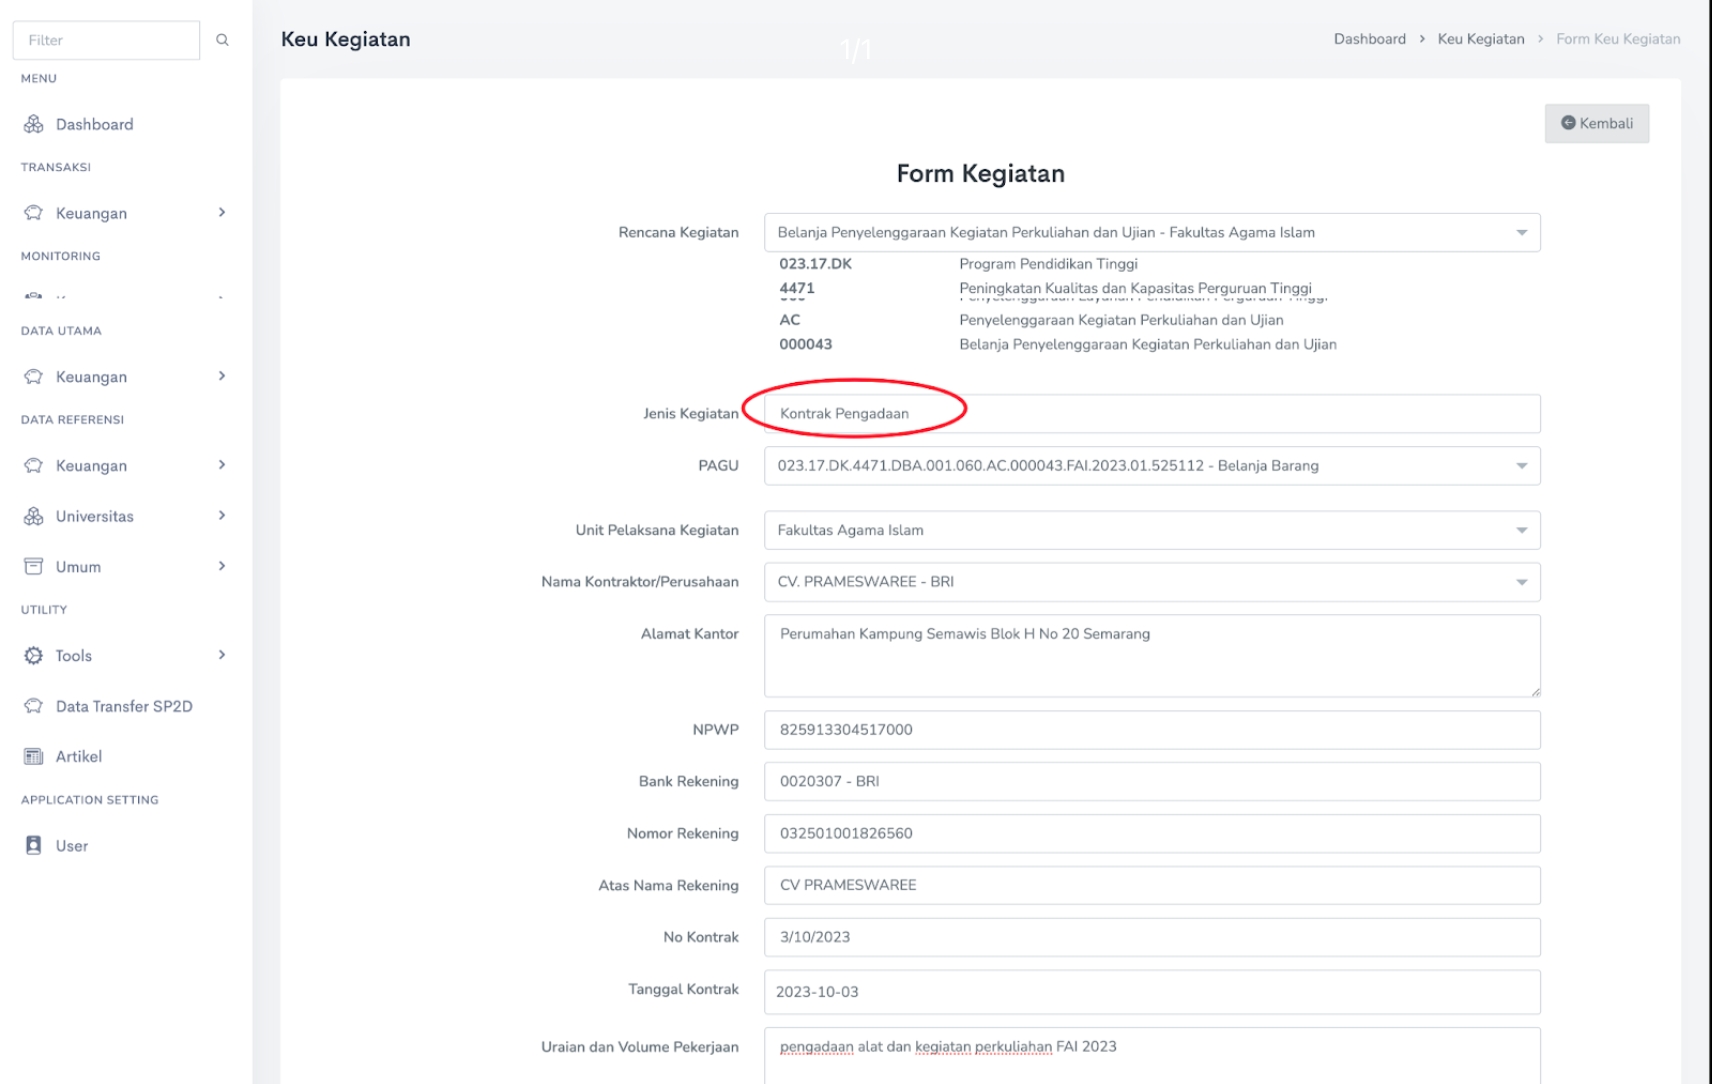1712x1084 pixels.
Task: Click the Tanggal Kontrak date field
Action: pos(1151,992)
